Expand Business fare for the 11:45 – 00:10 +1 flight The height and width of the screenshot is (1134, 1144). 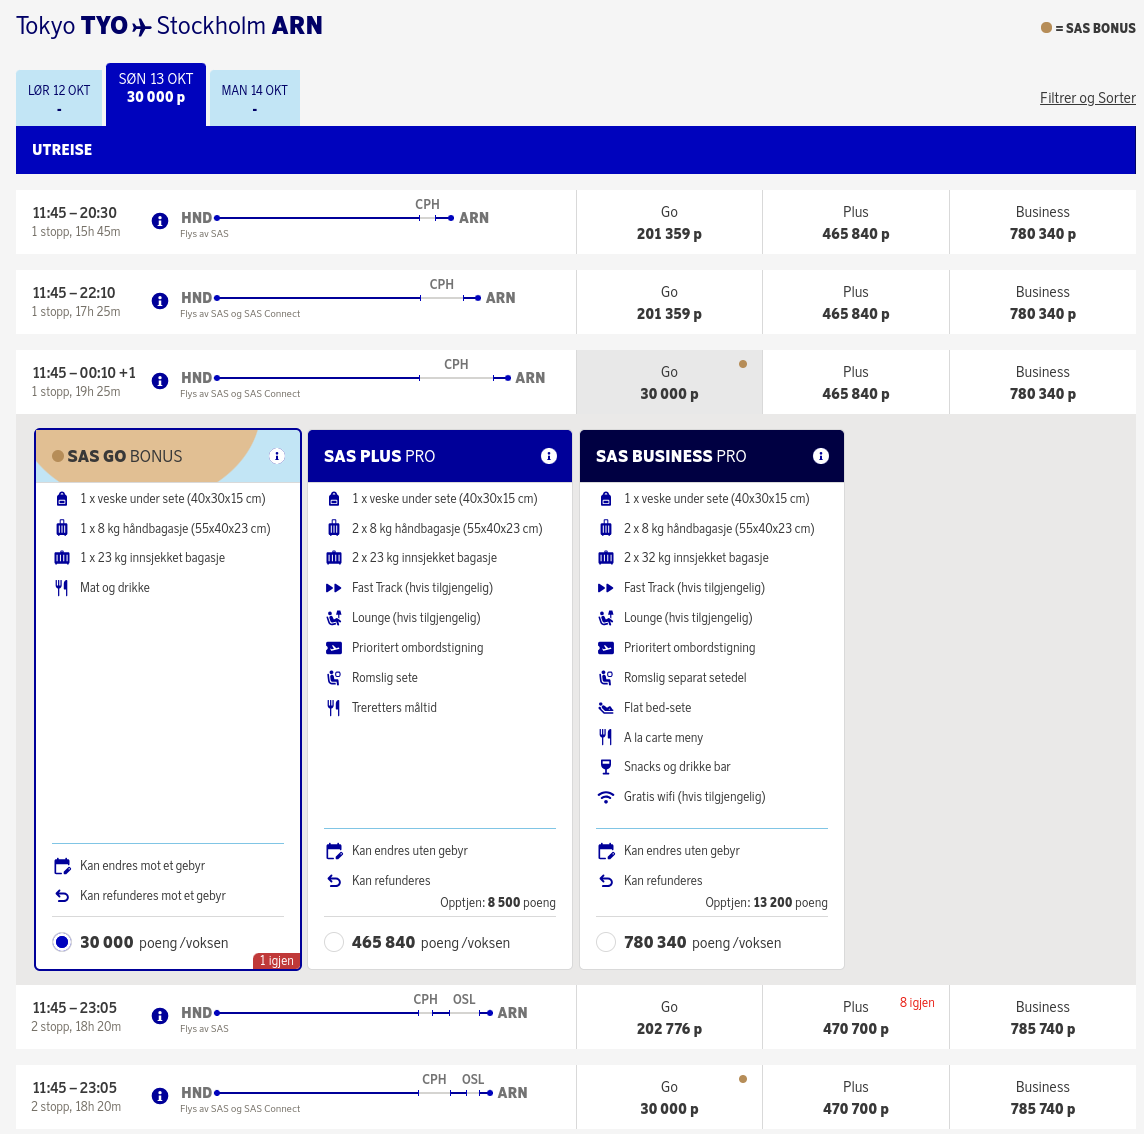(x=1043, y=382)
